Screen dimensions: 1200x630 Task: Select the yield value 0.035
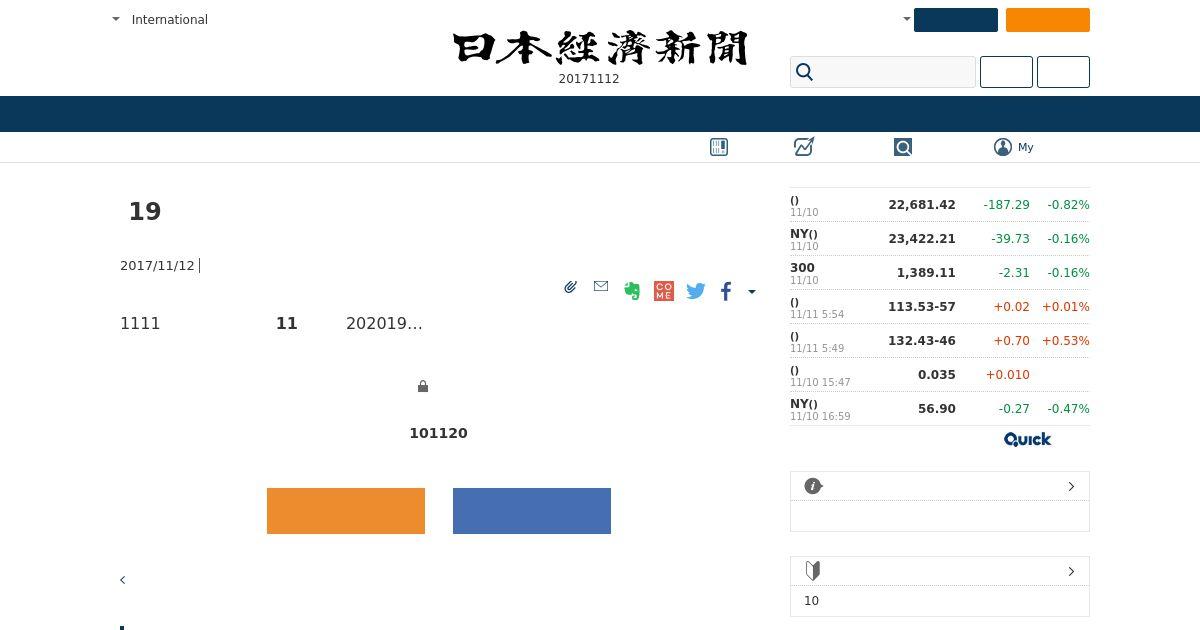(x=937, y=374)
